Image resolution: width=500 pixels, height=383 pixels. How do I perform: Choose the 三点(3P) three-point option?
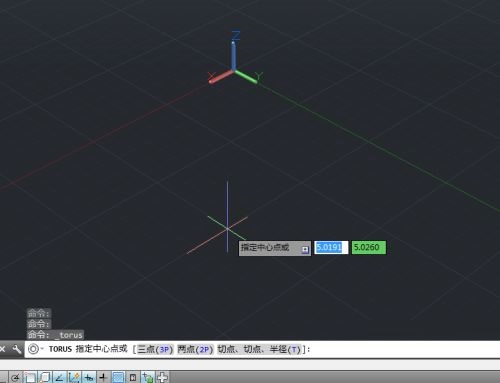tap(155, 349)
